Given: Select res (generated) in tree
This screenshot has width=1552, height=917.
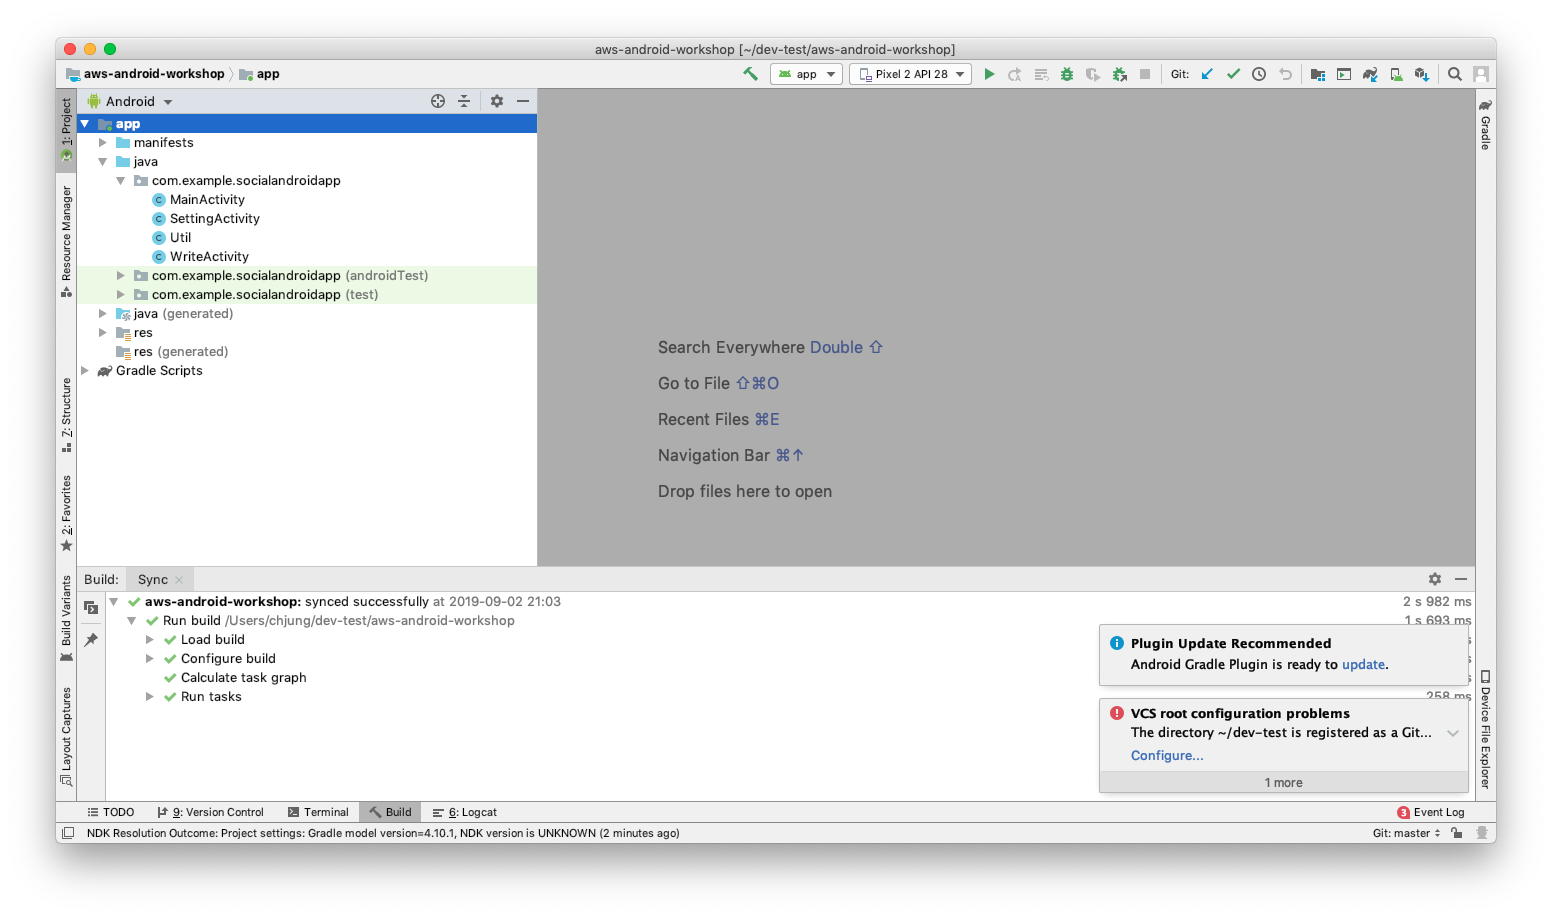Looking at the screenshot, I should pyautogui.click(x=180, y=352).
